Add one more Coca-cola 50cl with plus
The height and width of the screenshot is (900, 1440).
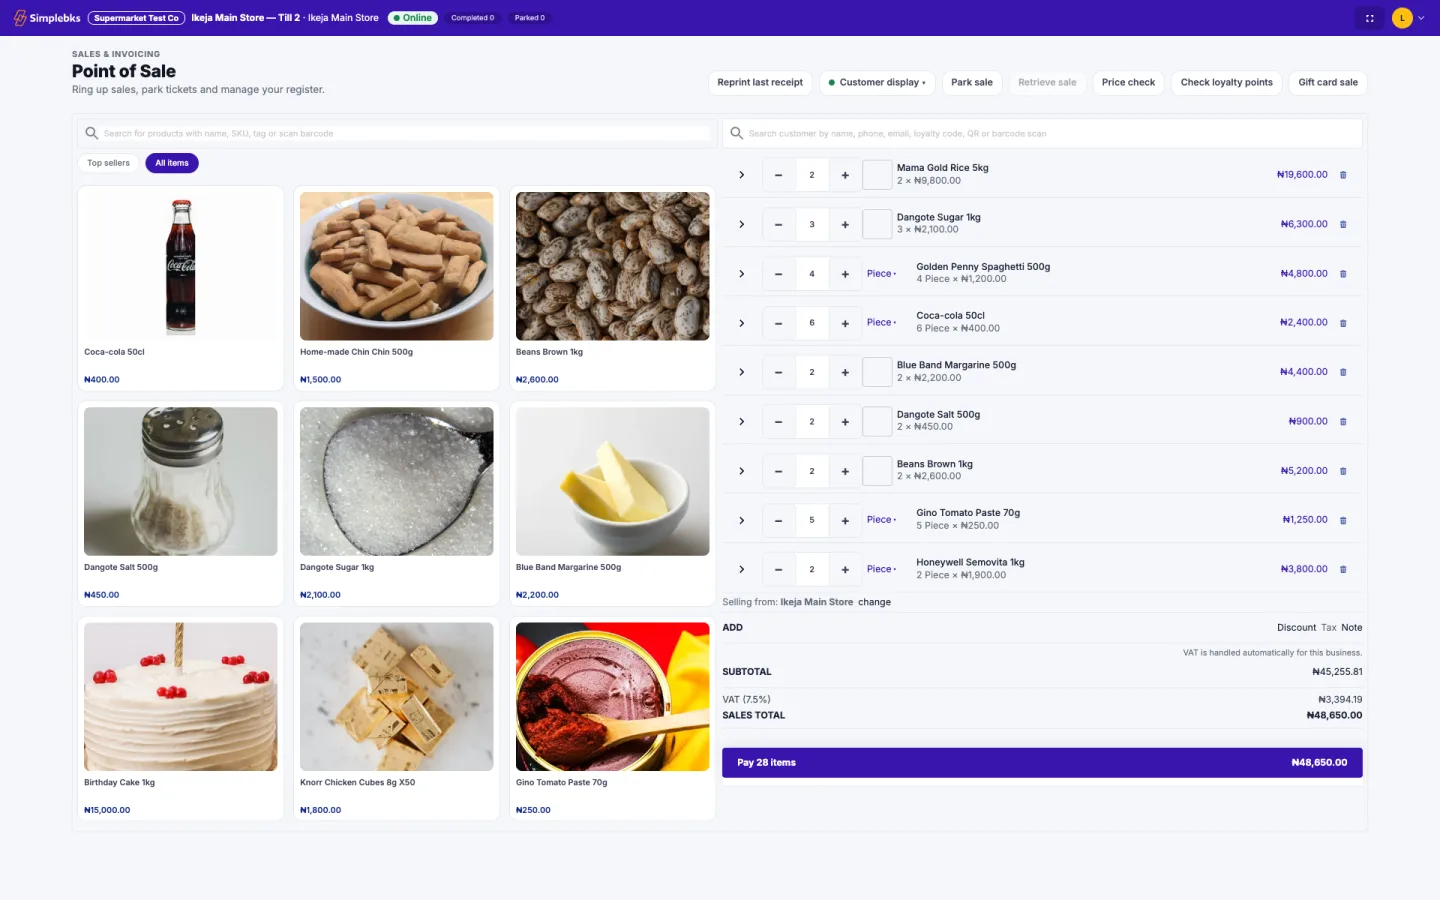pos(845,323)
